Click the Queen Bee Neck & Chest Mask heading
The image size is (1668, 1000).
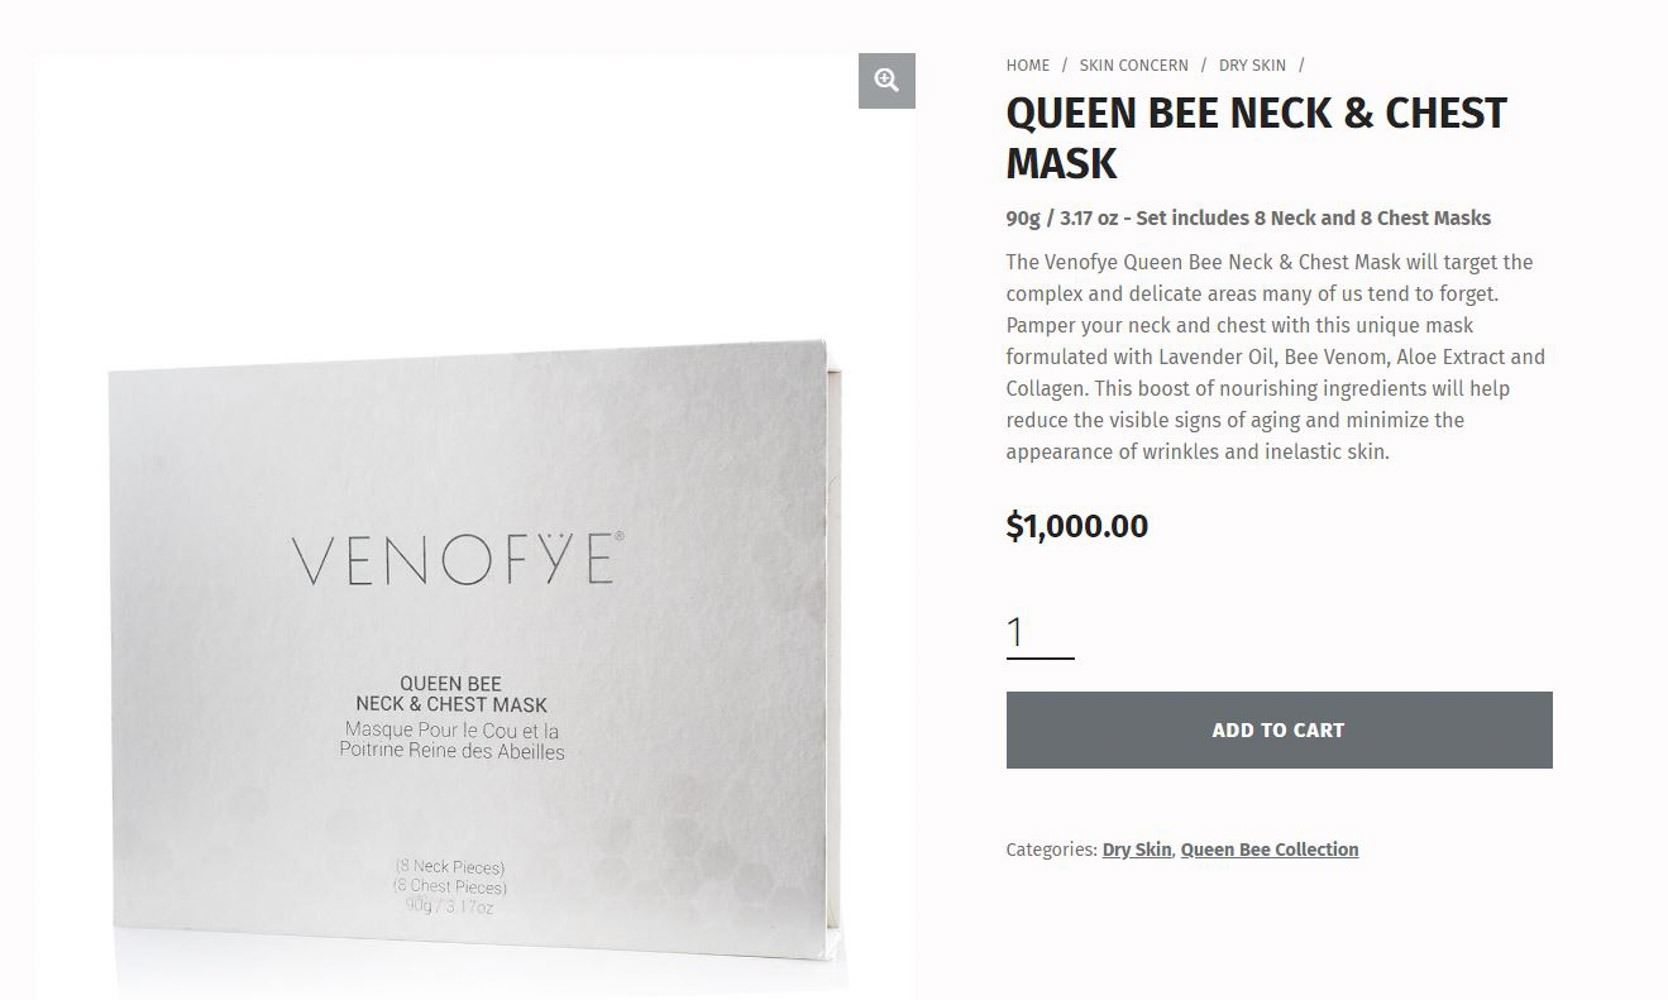[1255, 138]
